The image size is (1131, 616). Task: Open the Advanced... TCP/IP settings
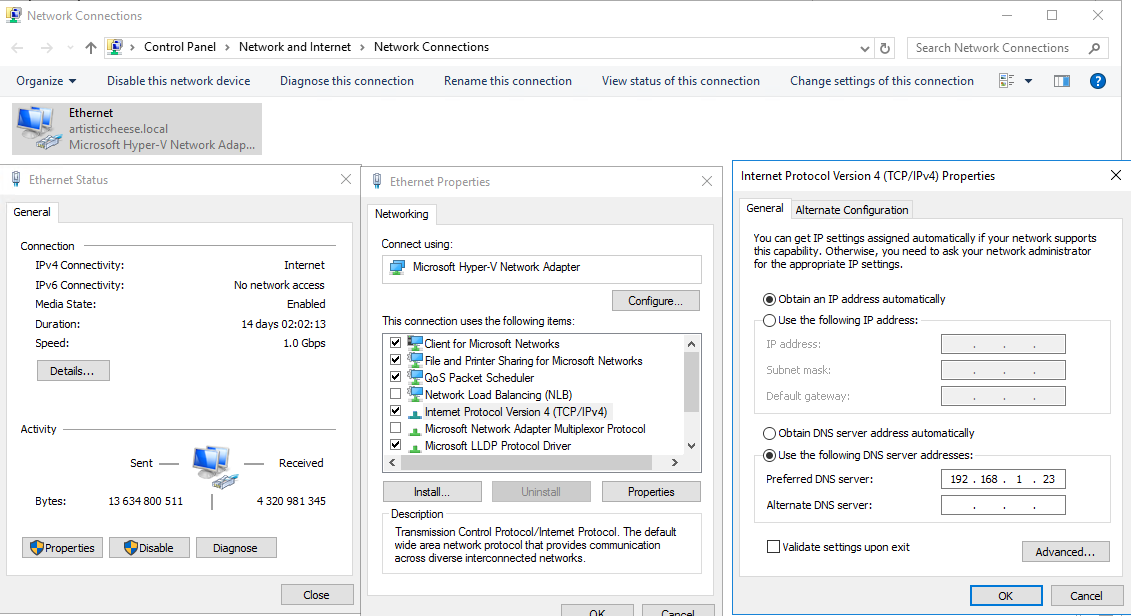click(x=1065, y=552)
